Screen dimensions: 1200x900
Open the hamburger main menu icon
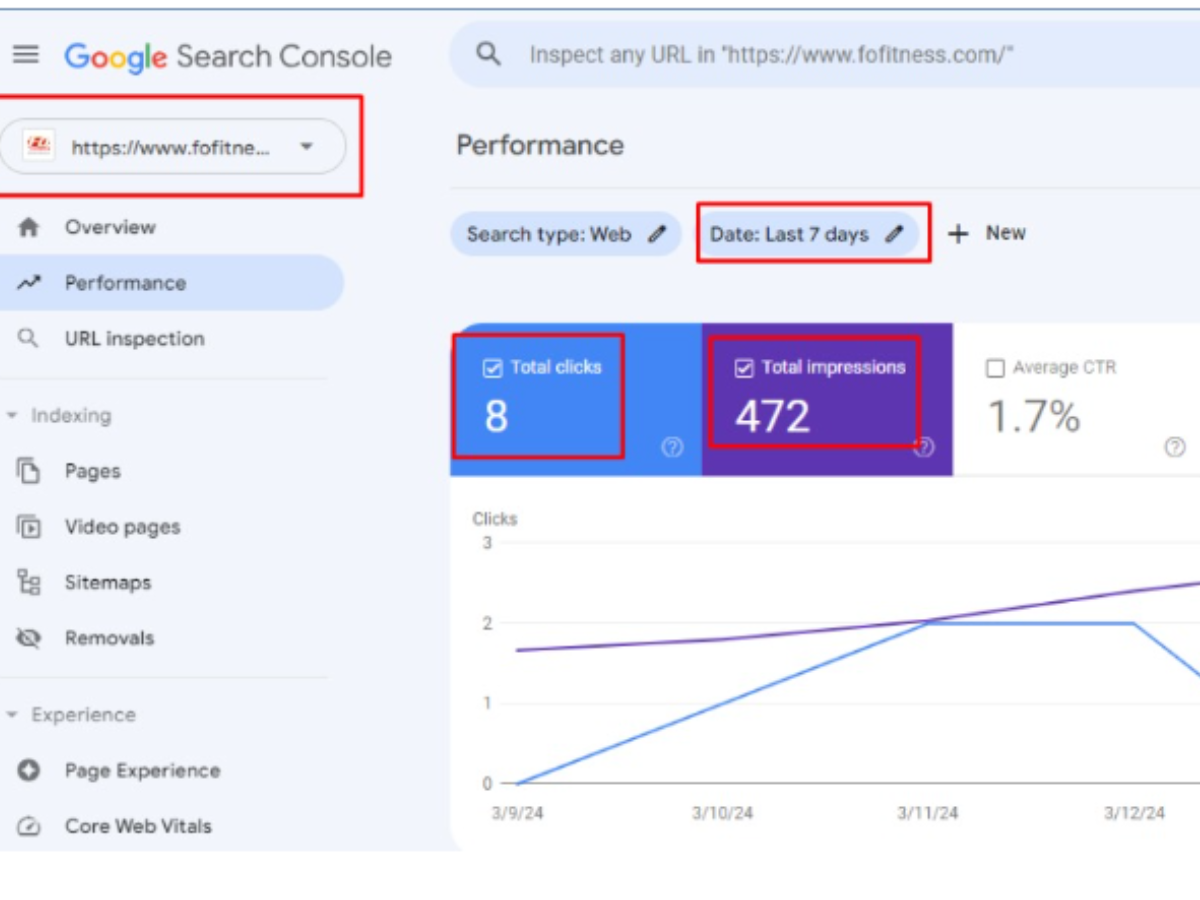(26, 55)
